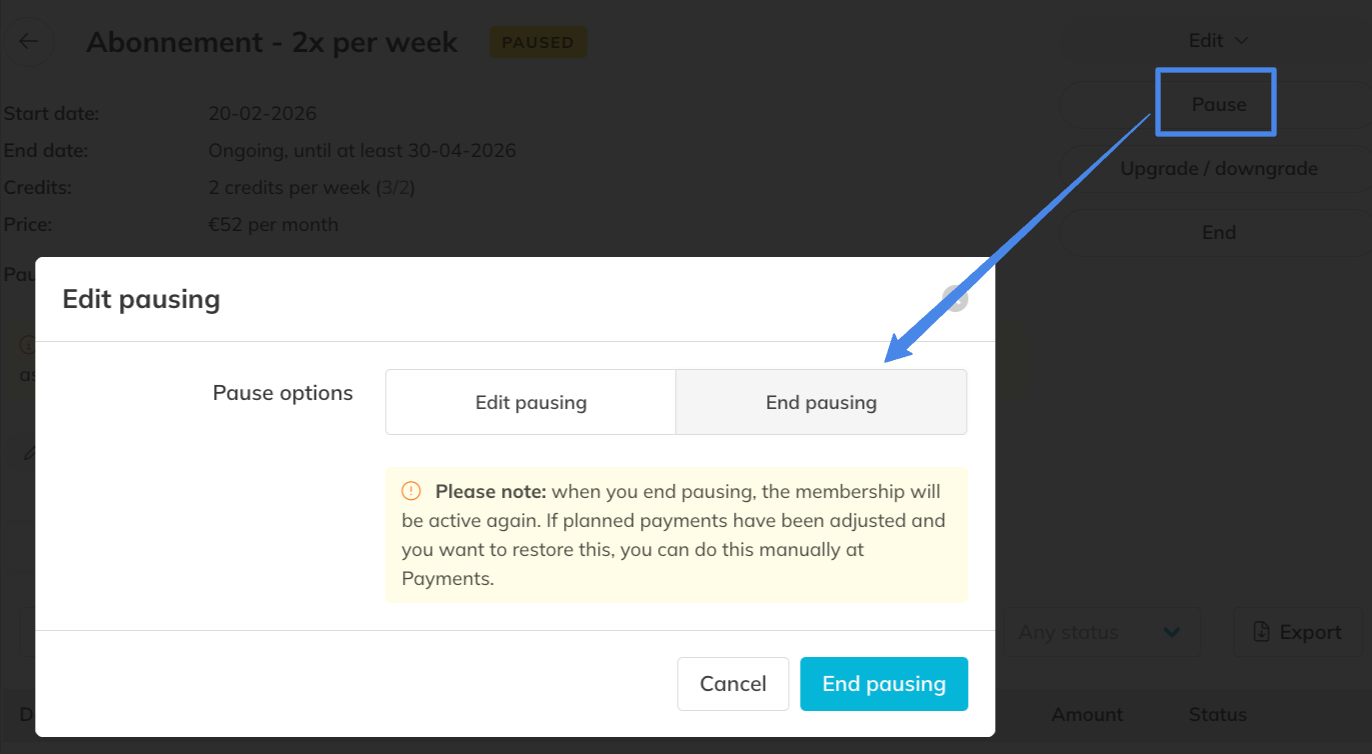The image size is (1372, 754).
Task: Close the Edit pausing dialog with the X icon
Action: pos(955,298)
